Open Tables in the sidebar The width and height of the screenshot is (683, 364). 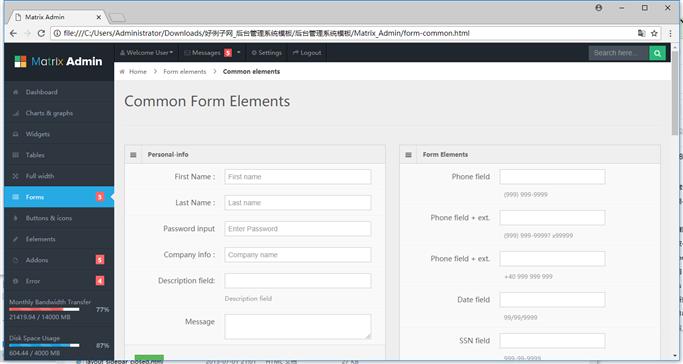(59, 155)
